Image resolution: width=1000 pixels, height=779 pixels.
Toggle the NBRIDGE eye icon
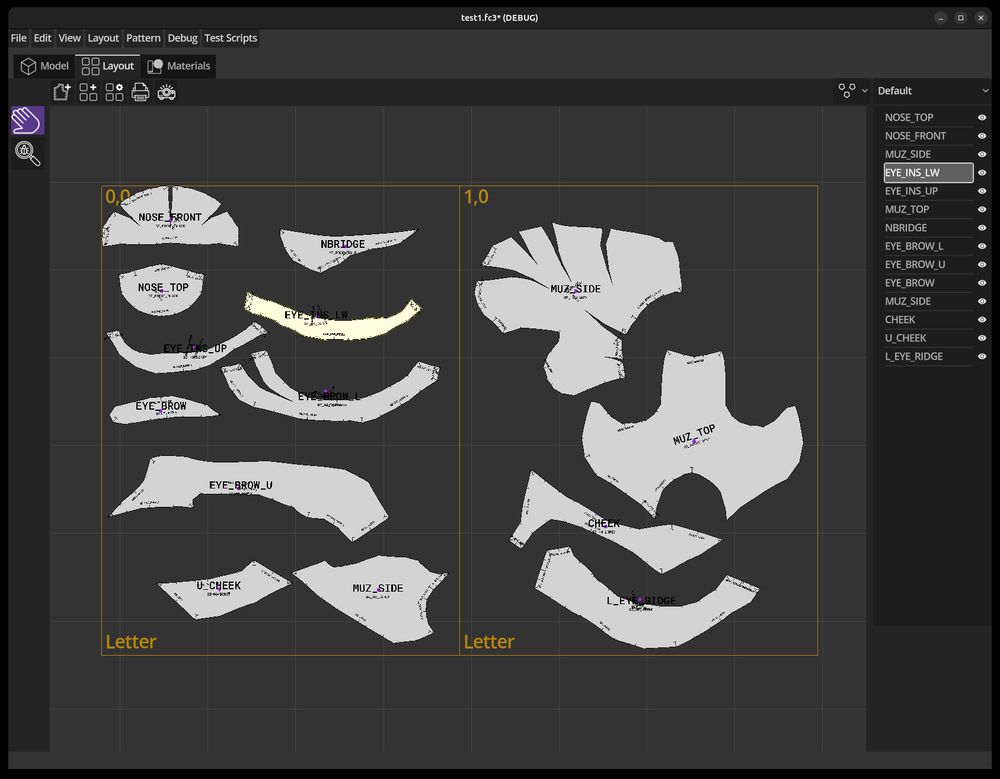[x=982, y=228]
